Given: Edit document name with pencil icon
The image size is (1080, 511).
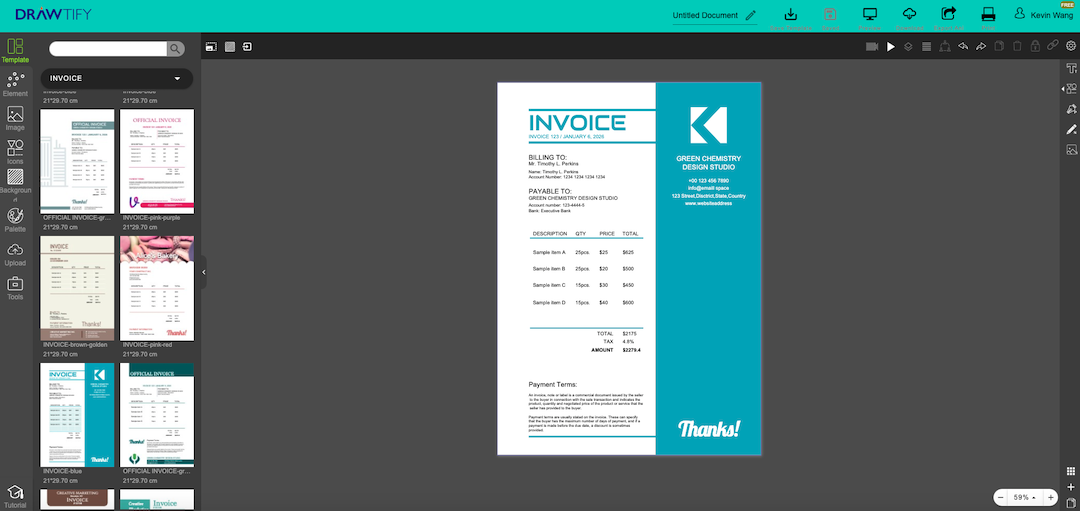Looking at the screenshot, I should (751, 14).
